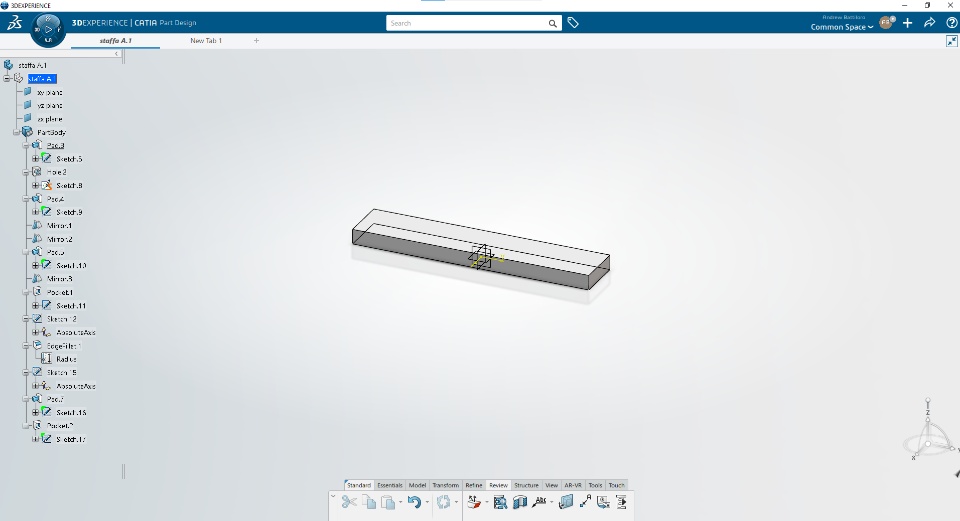Click the Copy icon in the toolbar

(369, 502)
